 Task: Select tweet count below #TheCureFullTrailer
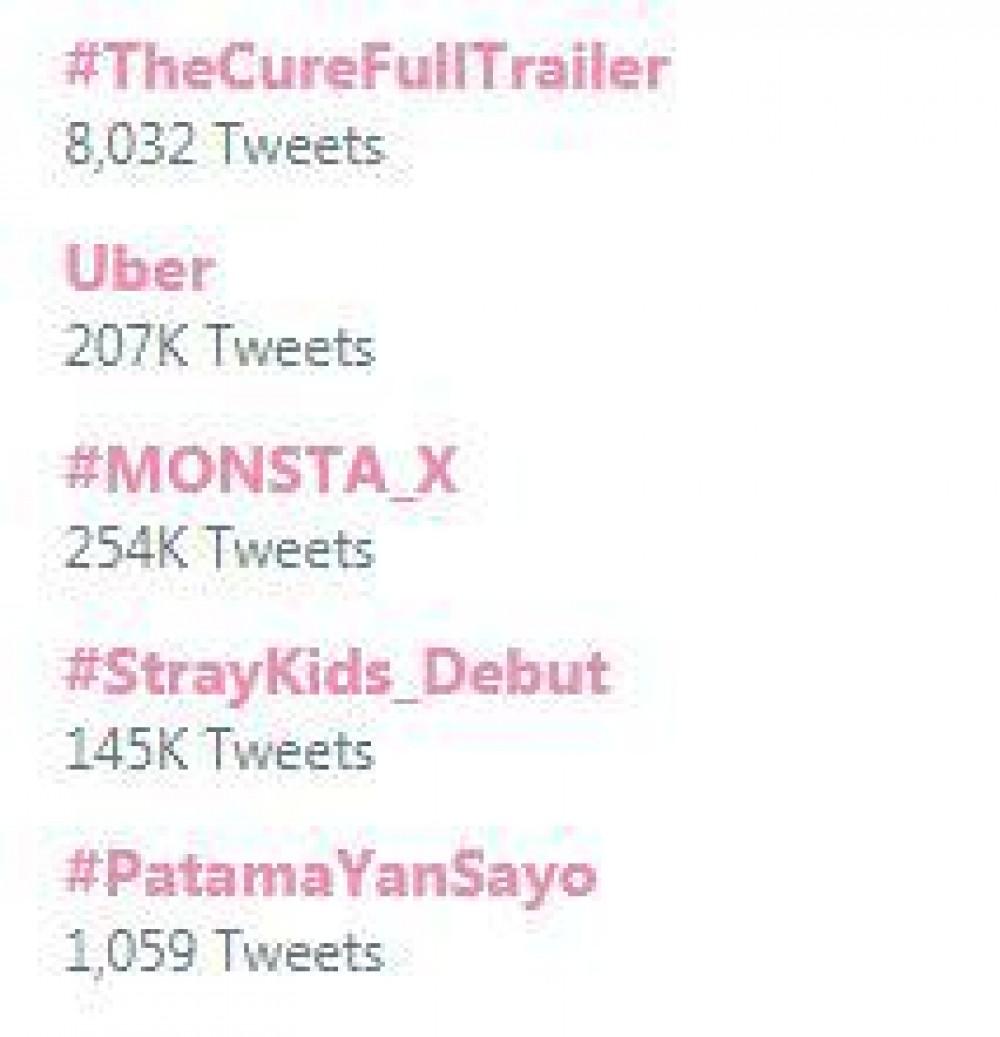click(223, 147)
